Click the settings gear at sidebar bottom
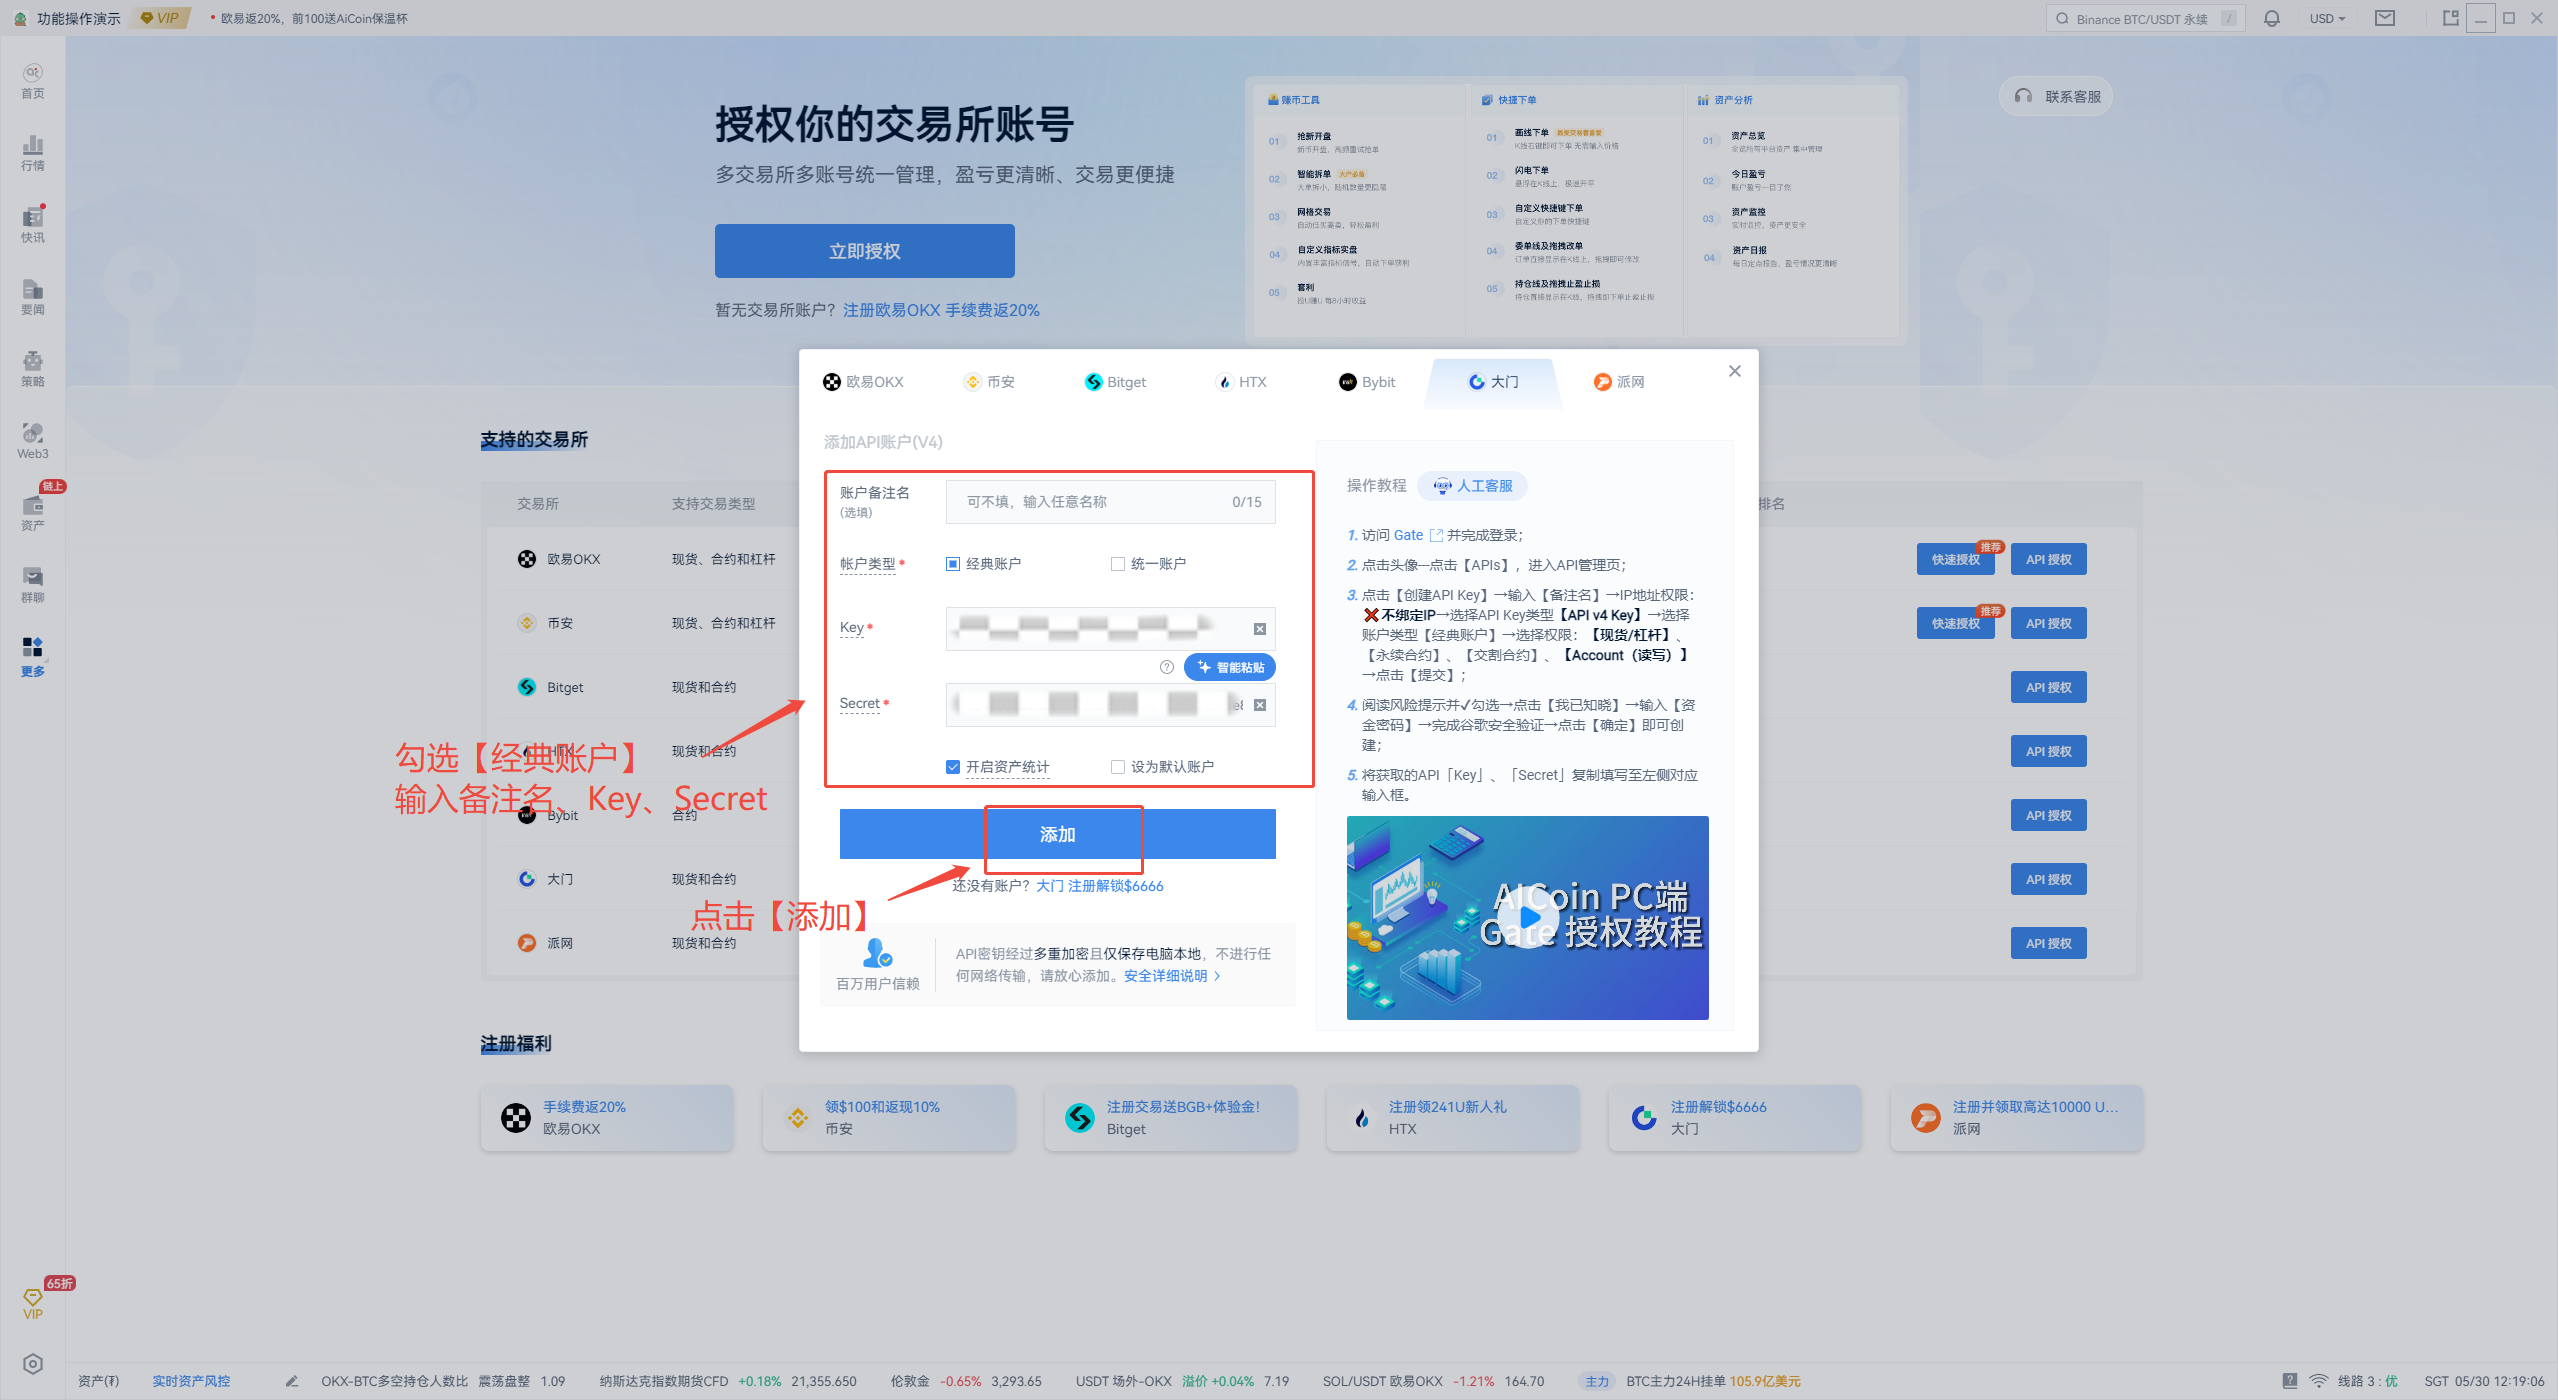 [32, 1363]
